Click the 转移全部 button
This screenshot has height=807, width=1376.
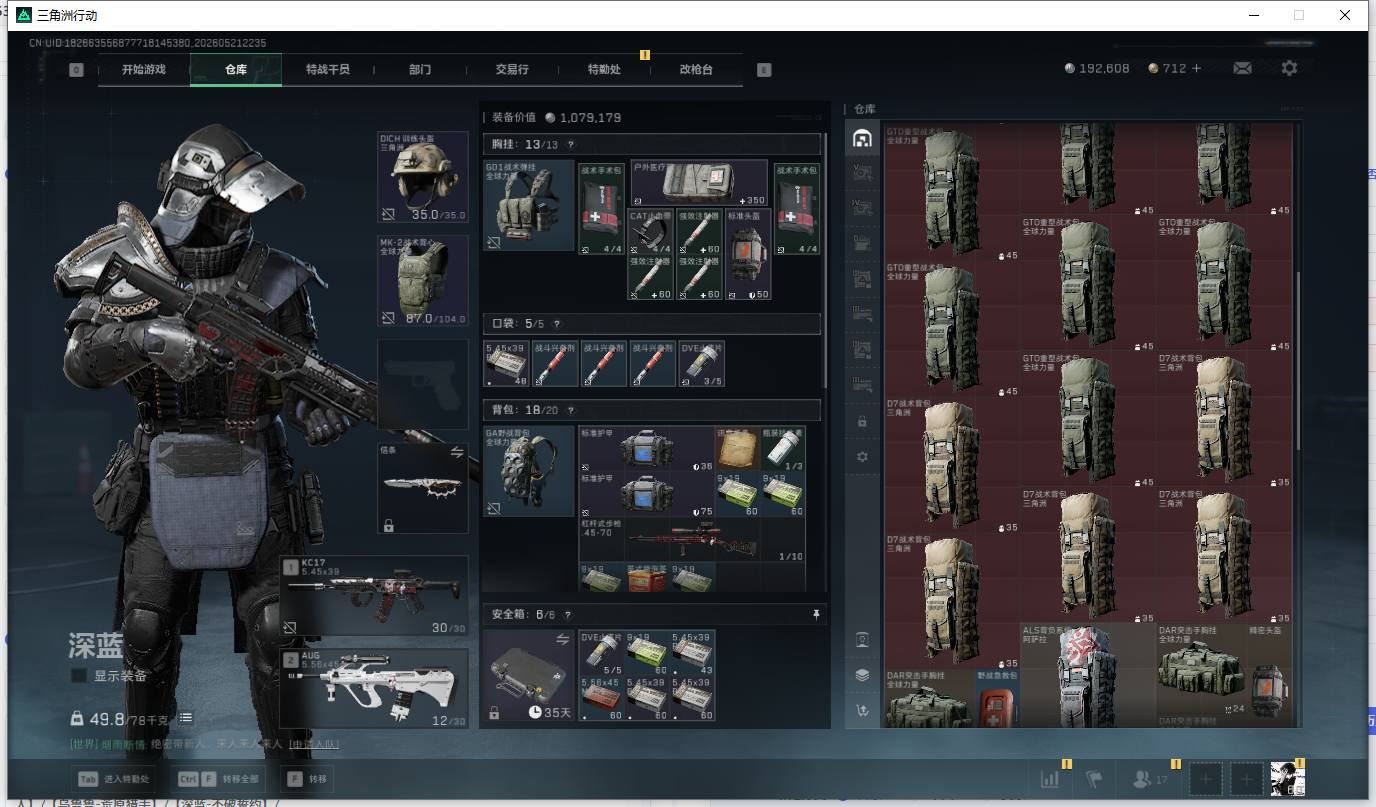point(218,779)
